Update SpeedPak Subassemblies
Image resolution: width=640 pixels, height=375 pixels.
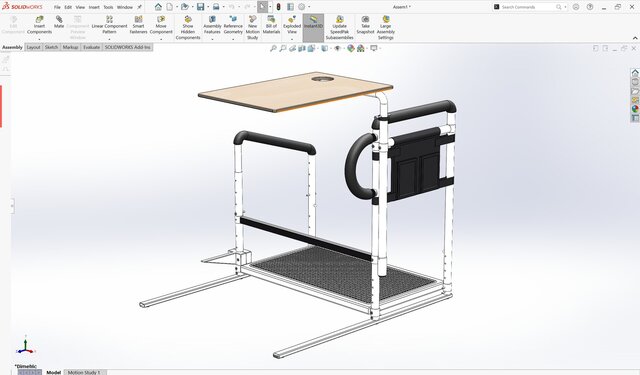tap(340, 27)
